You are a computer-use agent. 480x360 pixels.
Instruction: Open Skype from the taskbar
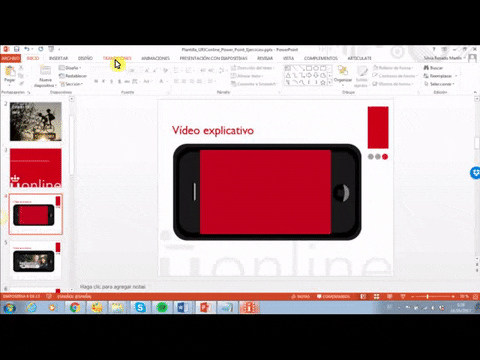point(140,307)
